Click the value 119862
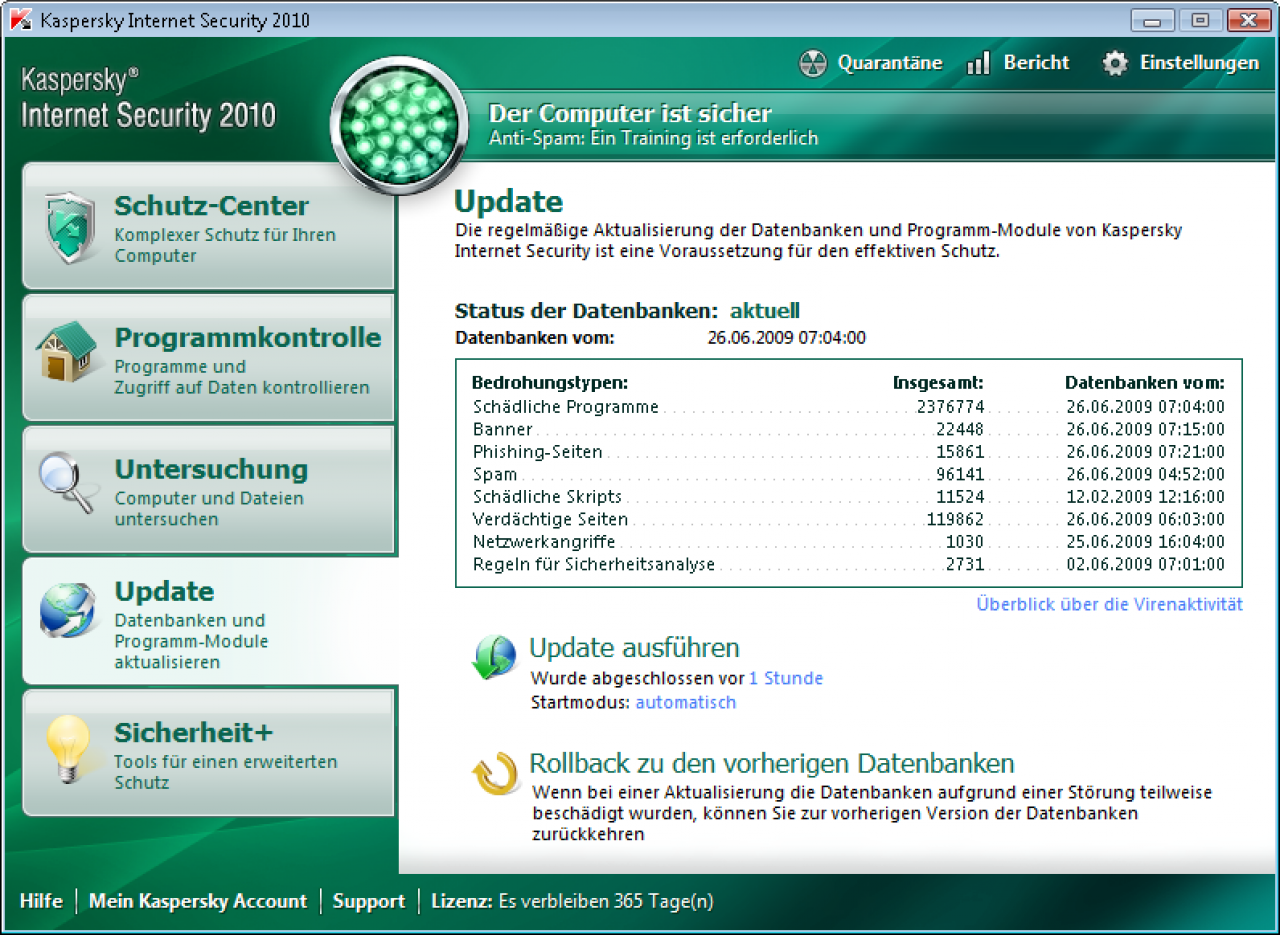The height and width of the screenshot is (935, 1280). (955, 519)
